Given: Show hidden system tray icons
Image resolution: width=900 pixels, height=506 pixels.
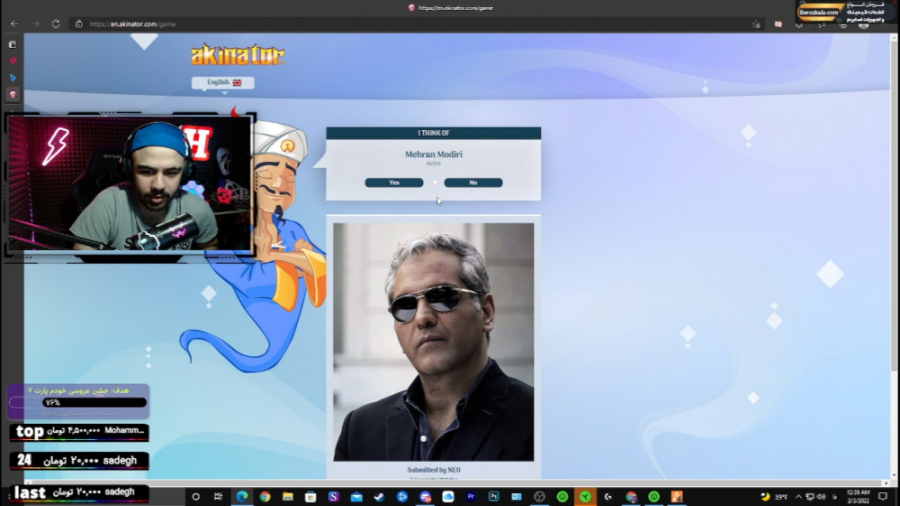Looking at the screenshot, I should point(798,497).
